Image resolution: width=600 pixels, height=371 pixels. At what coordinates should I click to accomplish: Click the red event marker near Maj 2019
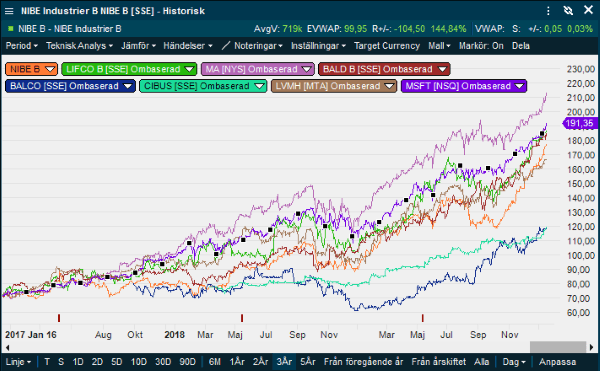[x=422, y=318]
